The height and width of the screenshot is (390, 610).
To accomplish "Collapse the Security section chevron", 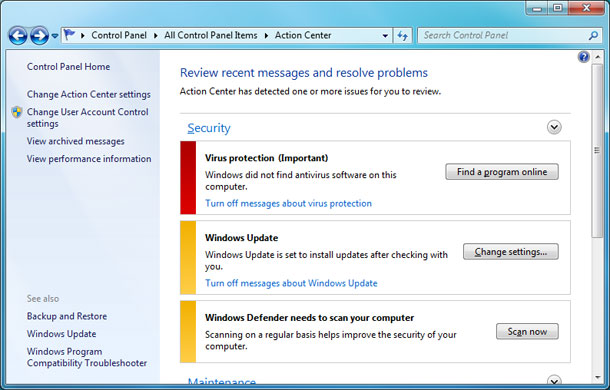I will (x=554, y=127).
